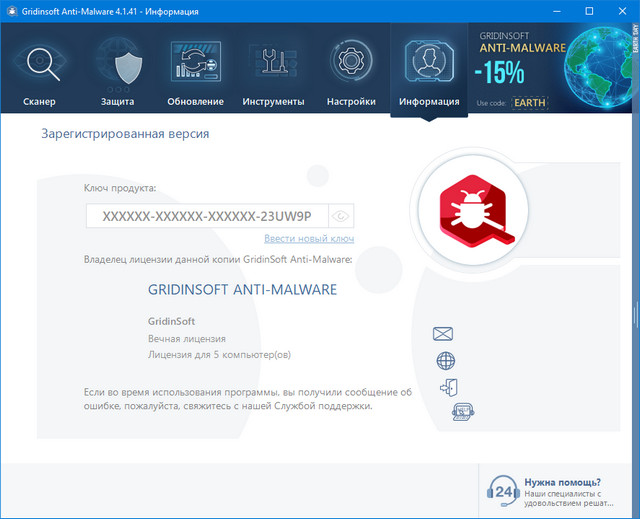Viewport: 640px width, 519px height.
Task: Click the Ввести новый ключ link
Action: [x=309, y=239]
